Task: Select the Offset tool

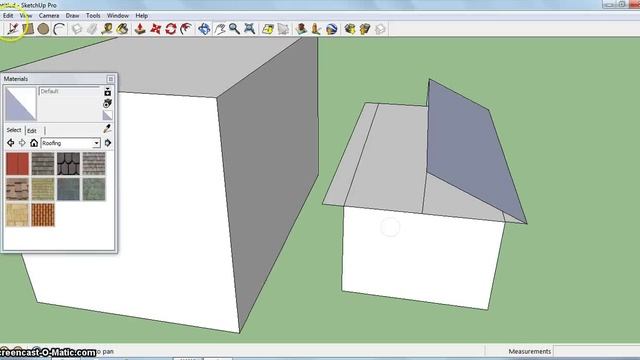Action: [x=186, y=29]
